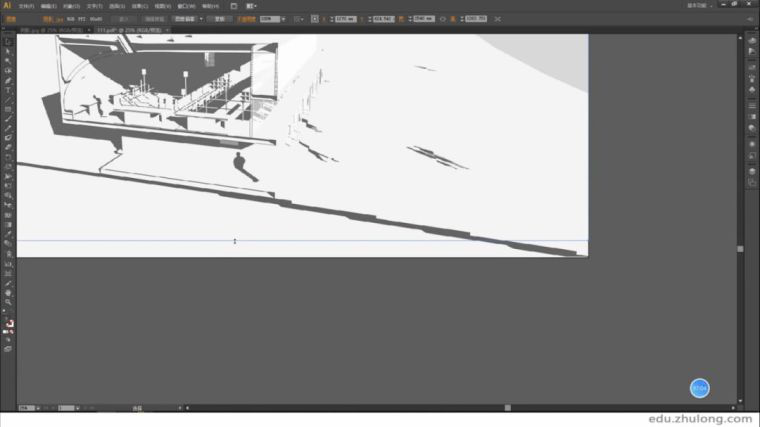Click the vertical scrollbar thumb of the canvas
This screenshot has height=427, width=760.
pos(740,248)
